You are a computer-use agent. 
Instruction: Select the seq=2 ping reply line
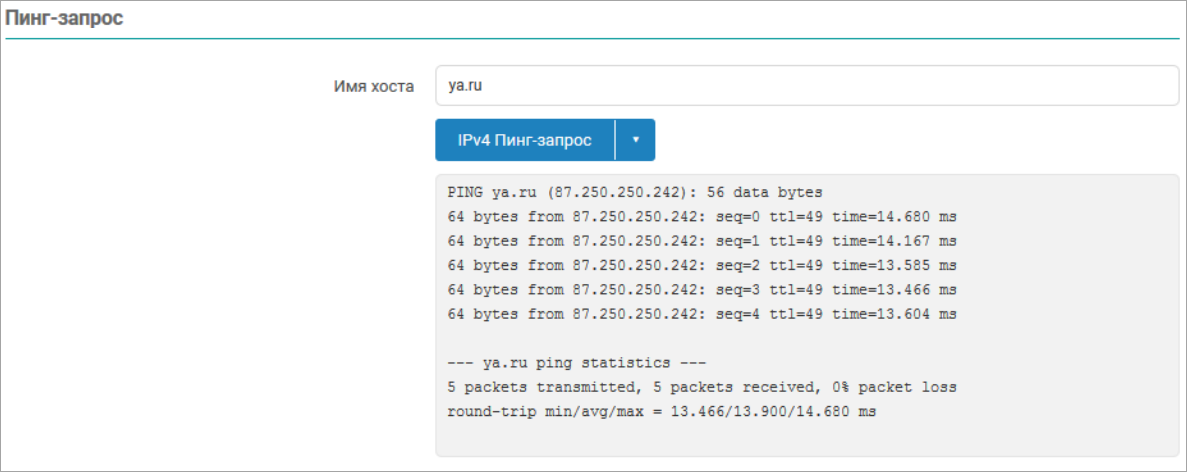(703, 265)
